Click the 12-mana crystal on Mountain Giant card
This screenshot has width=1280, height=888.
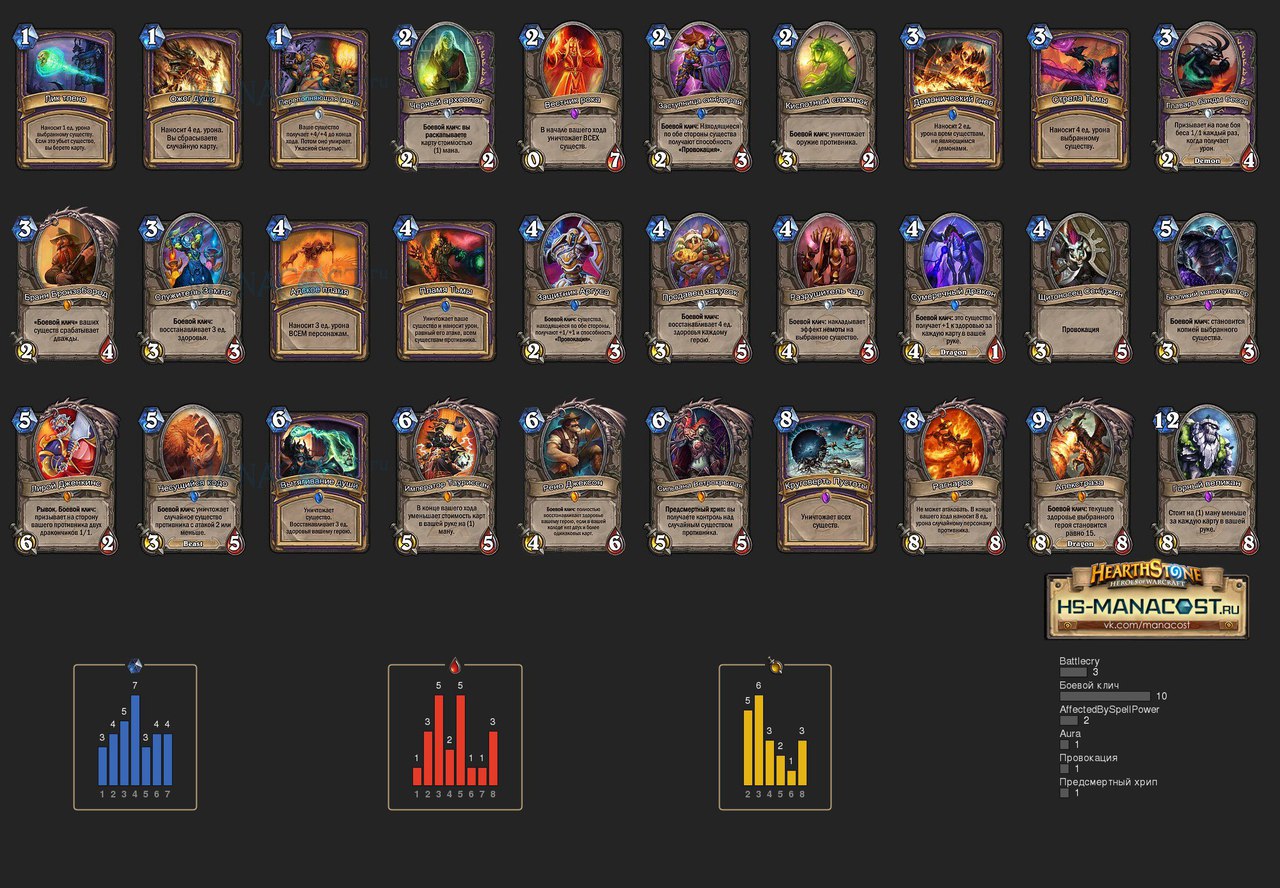click(1169, 421)
